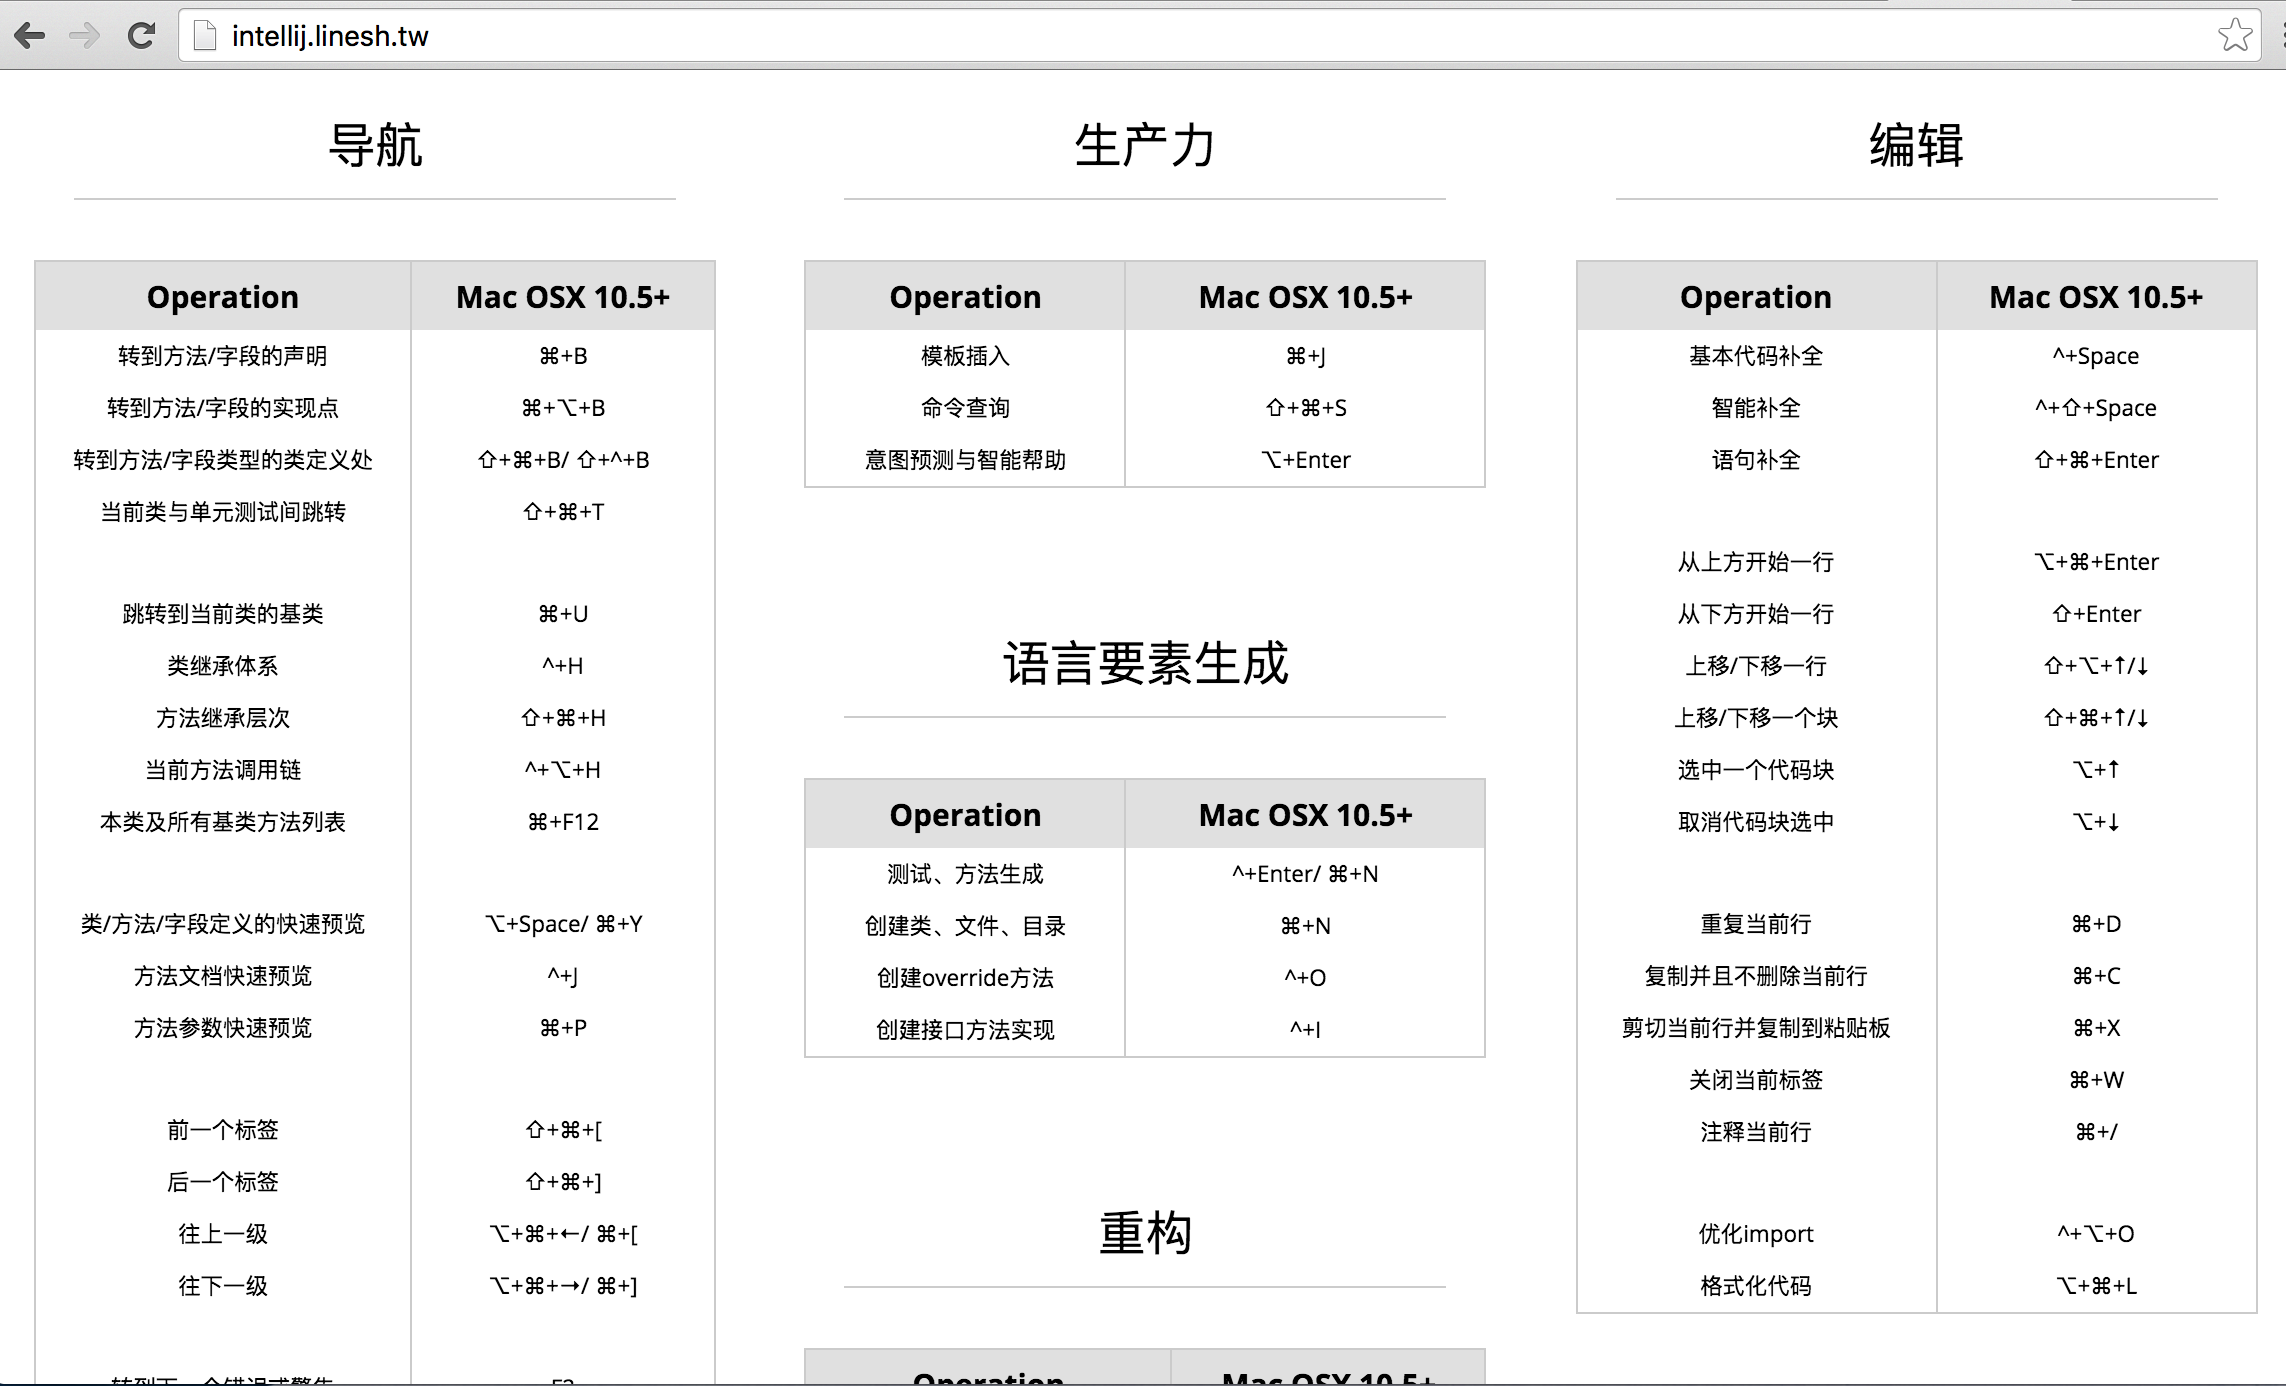Click the 语言要素生成 heading
Viewport: 2286px width, 1386px height.
pyautogui.click(x=1144, y=664)
